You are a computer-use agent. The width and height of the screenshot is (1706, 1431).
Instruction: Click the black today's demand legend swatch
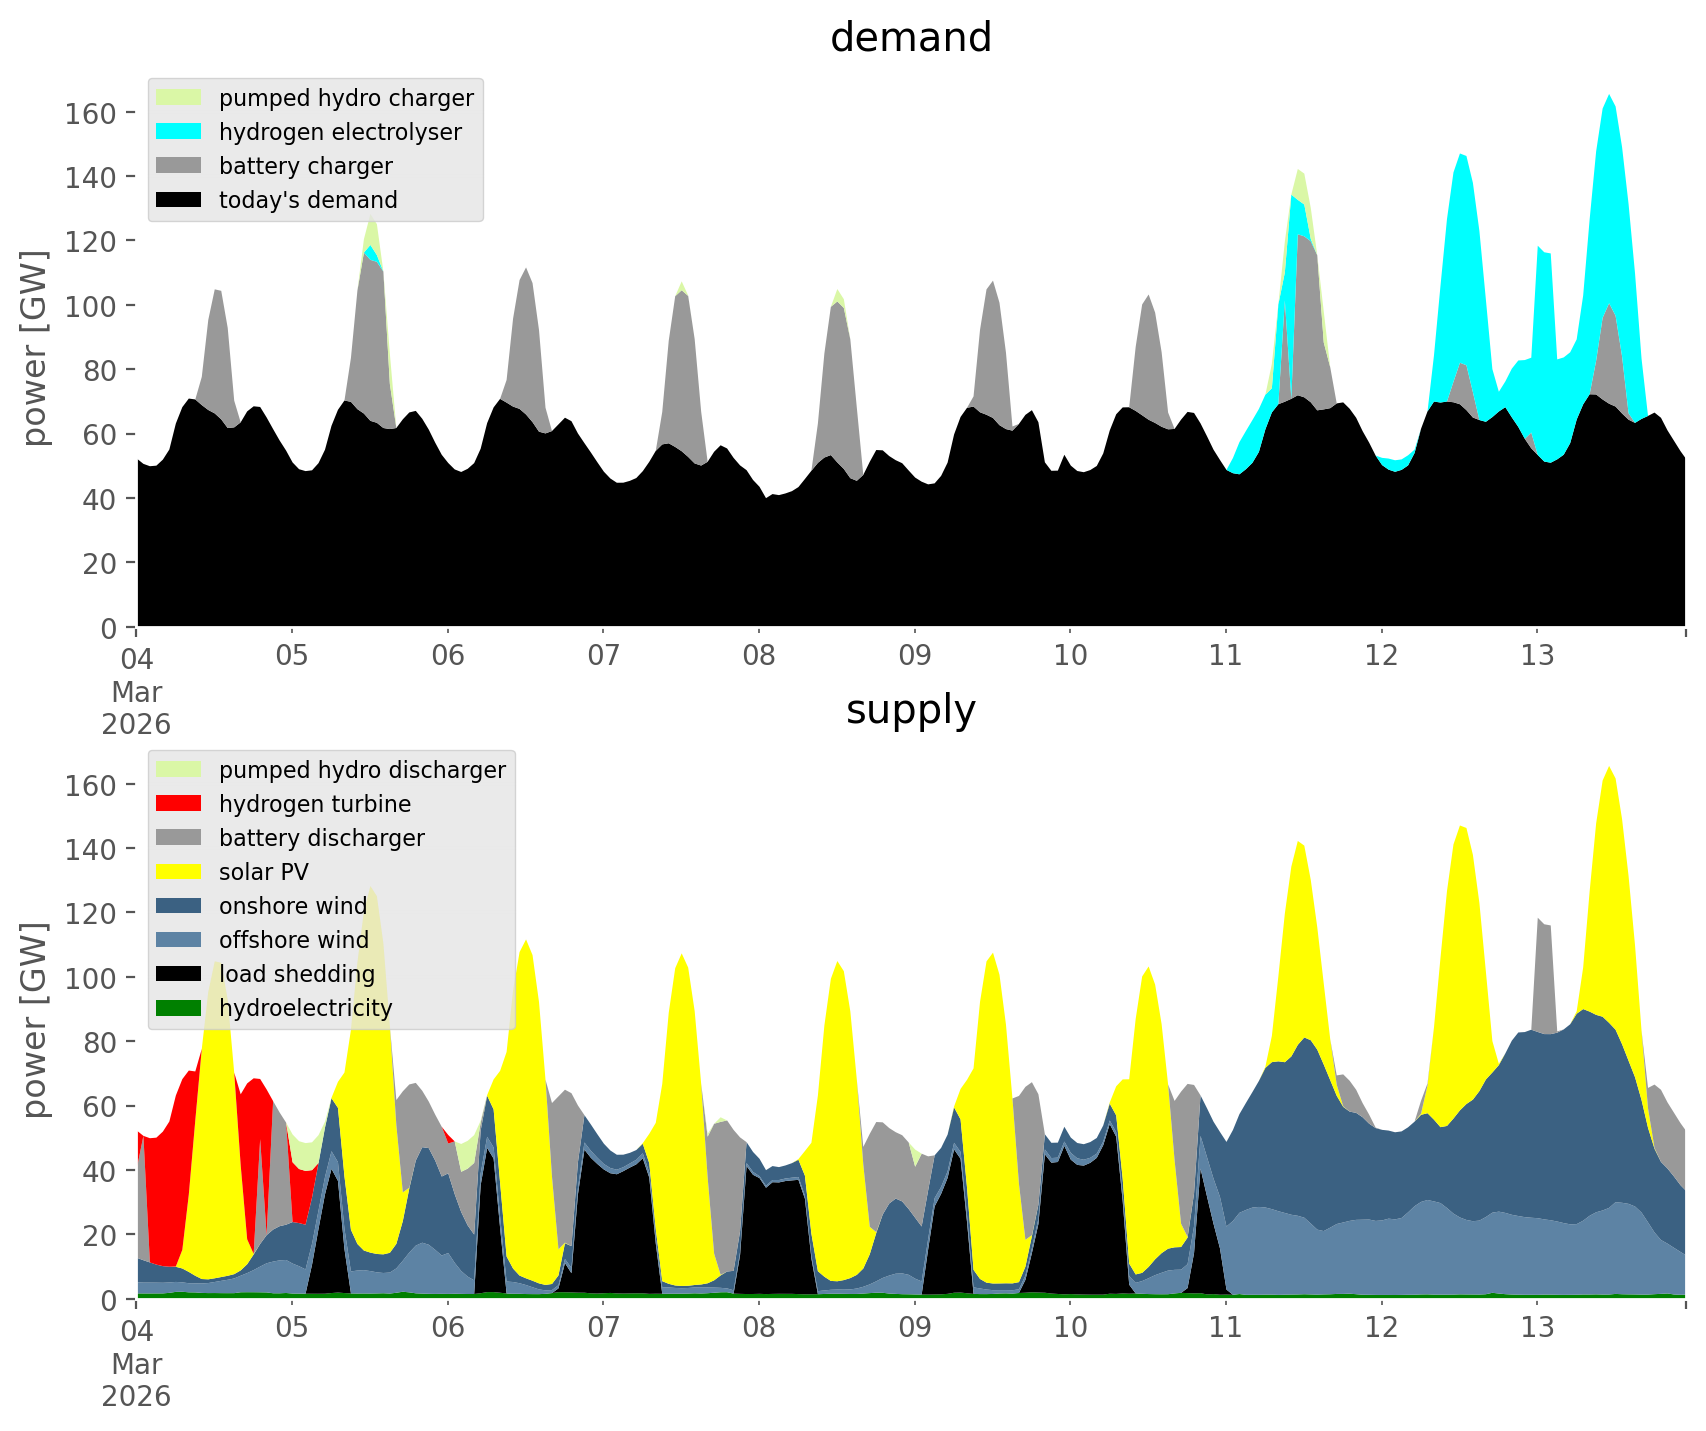coord(179,200)
